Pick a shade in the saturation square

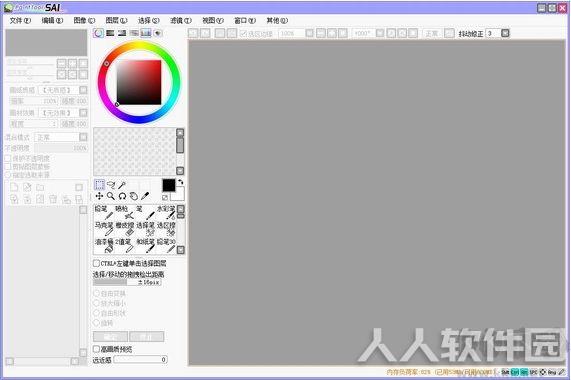pyautogui.click(x=139, y=82)
